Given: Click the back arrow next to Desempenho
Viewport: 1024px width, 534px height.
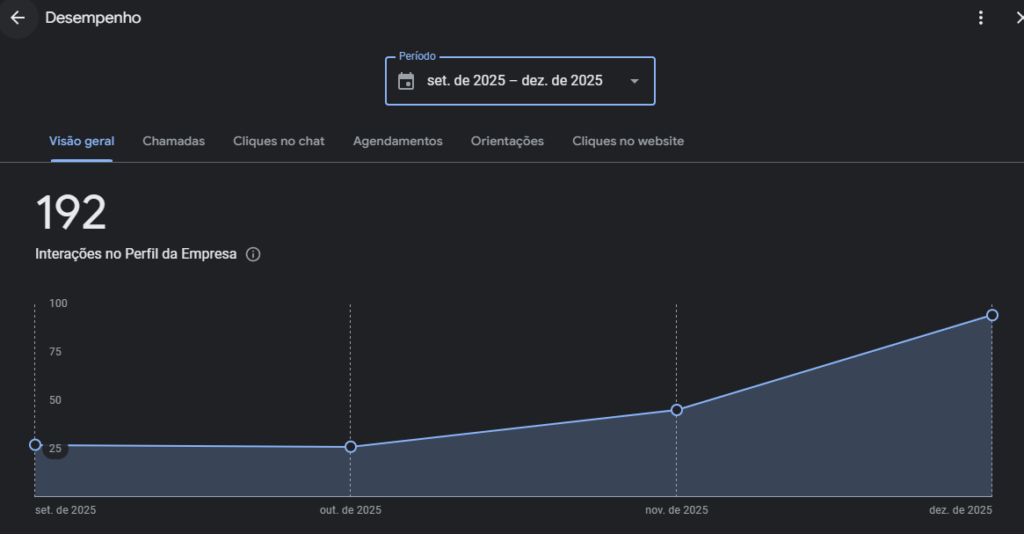Looking at the screenshot, I should pos(18,18).
